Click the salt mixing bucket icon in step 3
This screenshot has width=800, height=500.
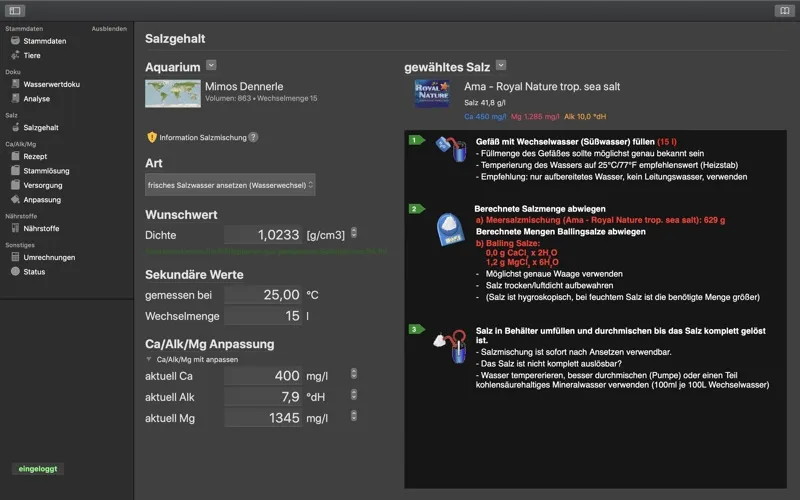(450, 346)
